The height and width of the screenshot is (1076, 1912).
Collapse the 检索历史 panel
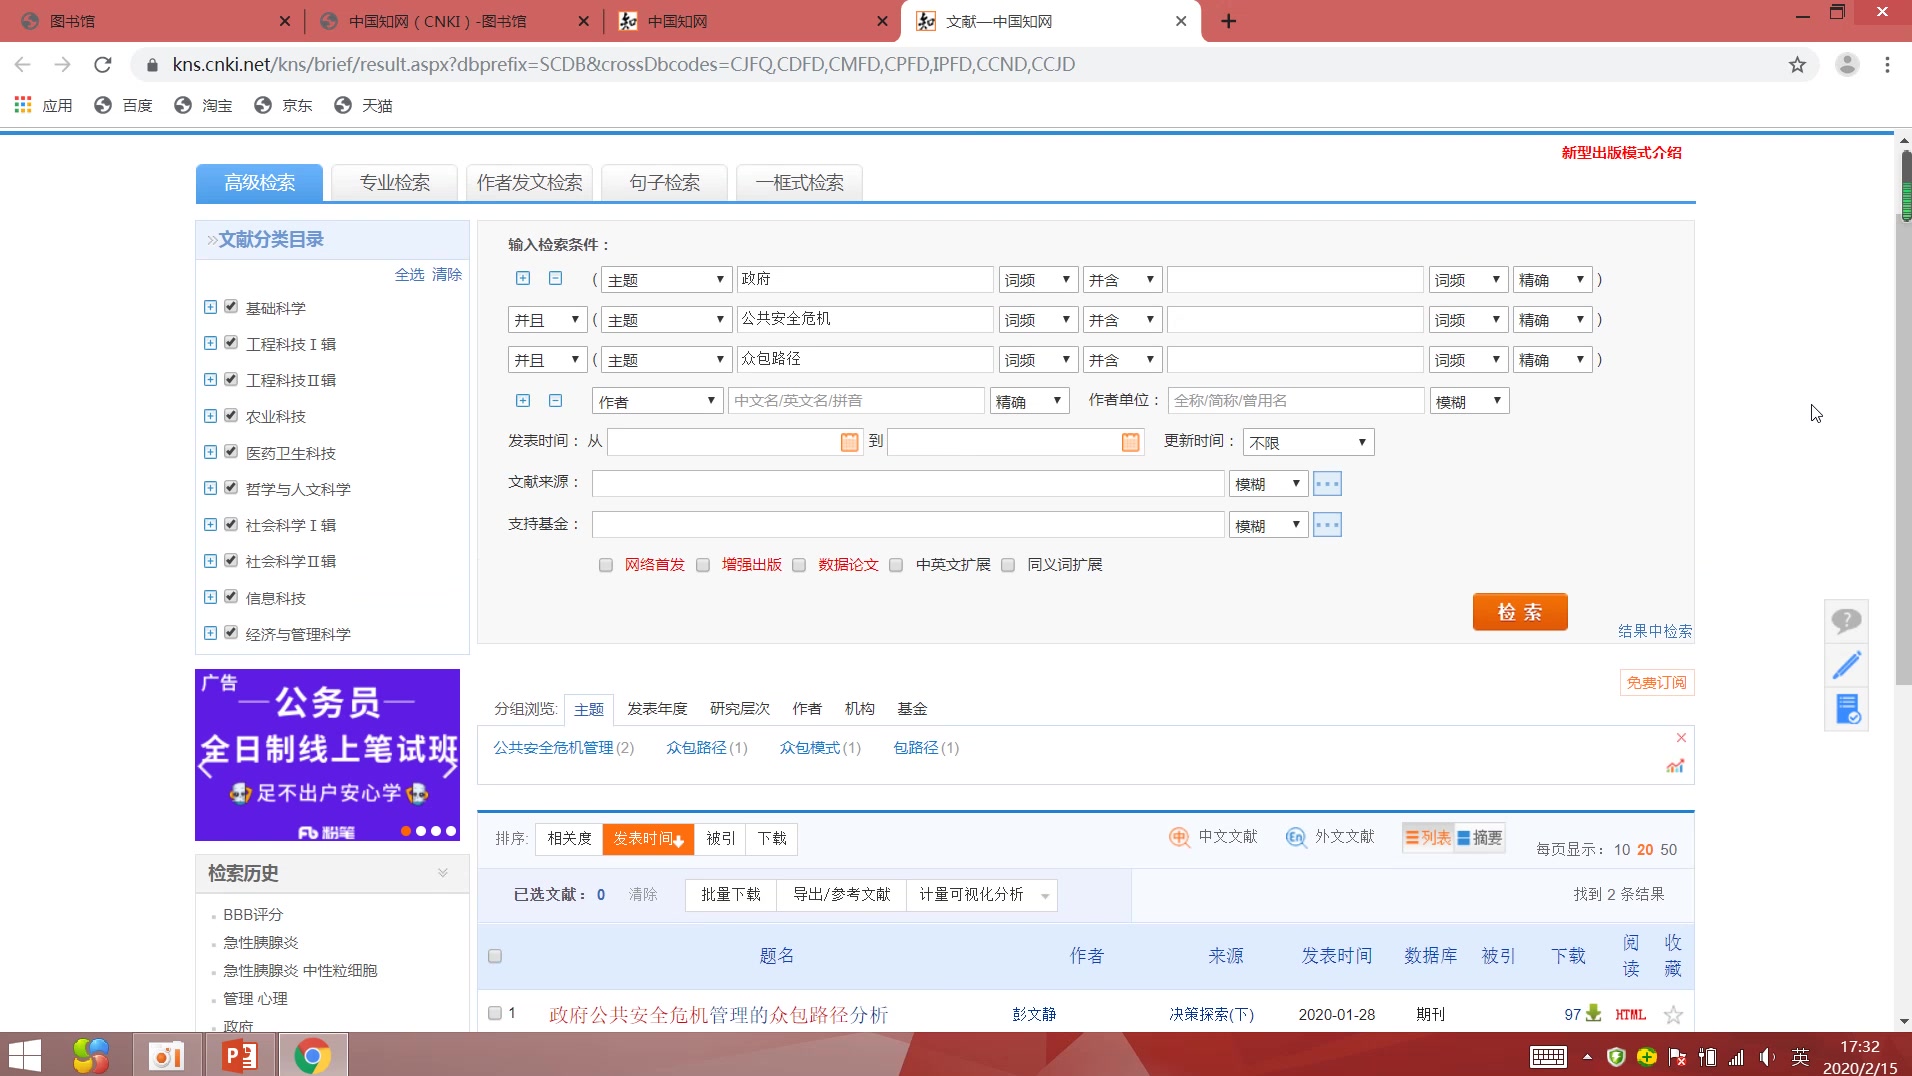click(442, 872)
